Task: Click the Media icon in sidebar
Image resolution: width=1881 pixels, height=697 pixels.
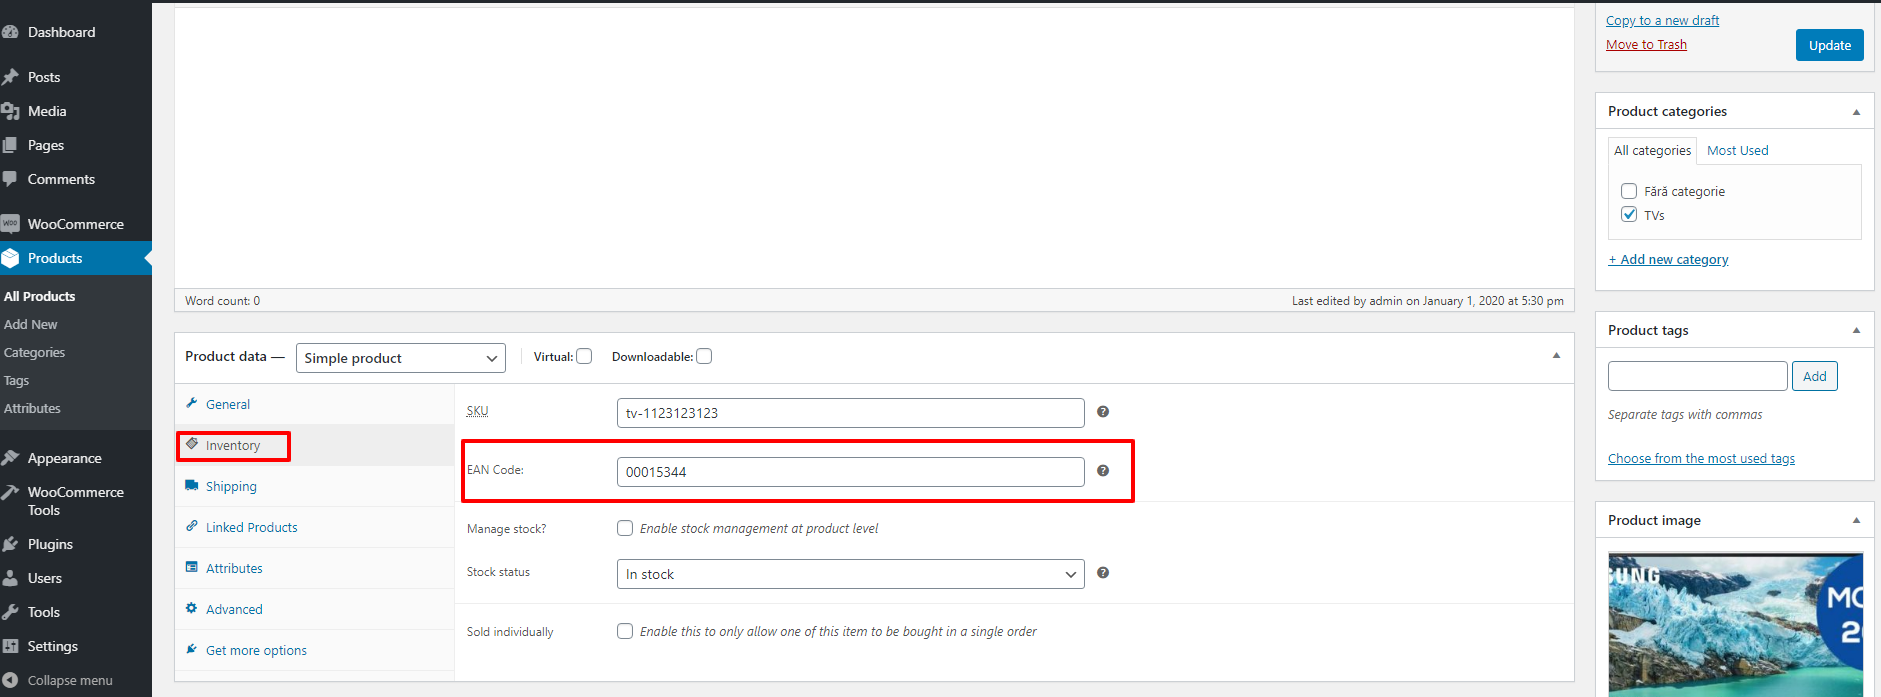Action: 11,111
